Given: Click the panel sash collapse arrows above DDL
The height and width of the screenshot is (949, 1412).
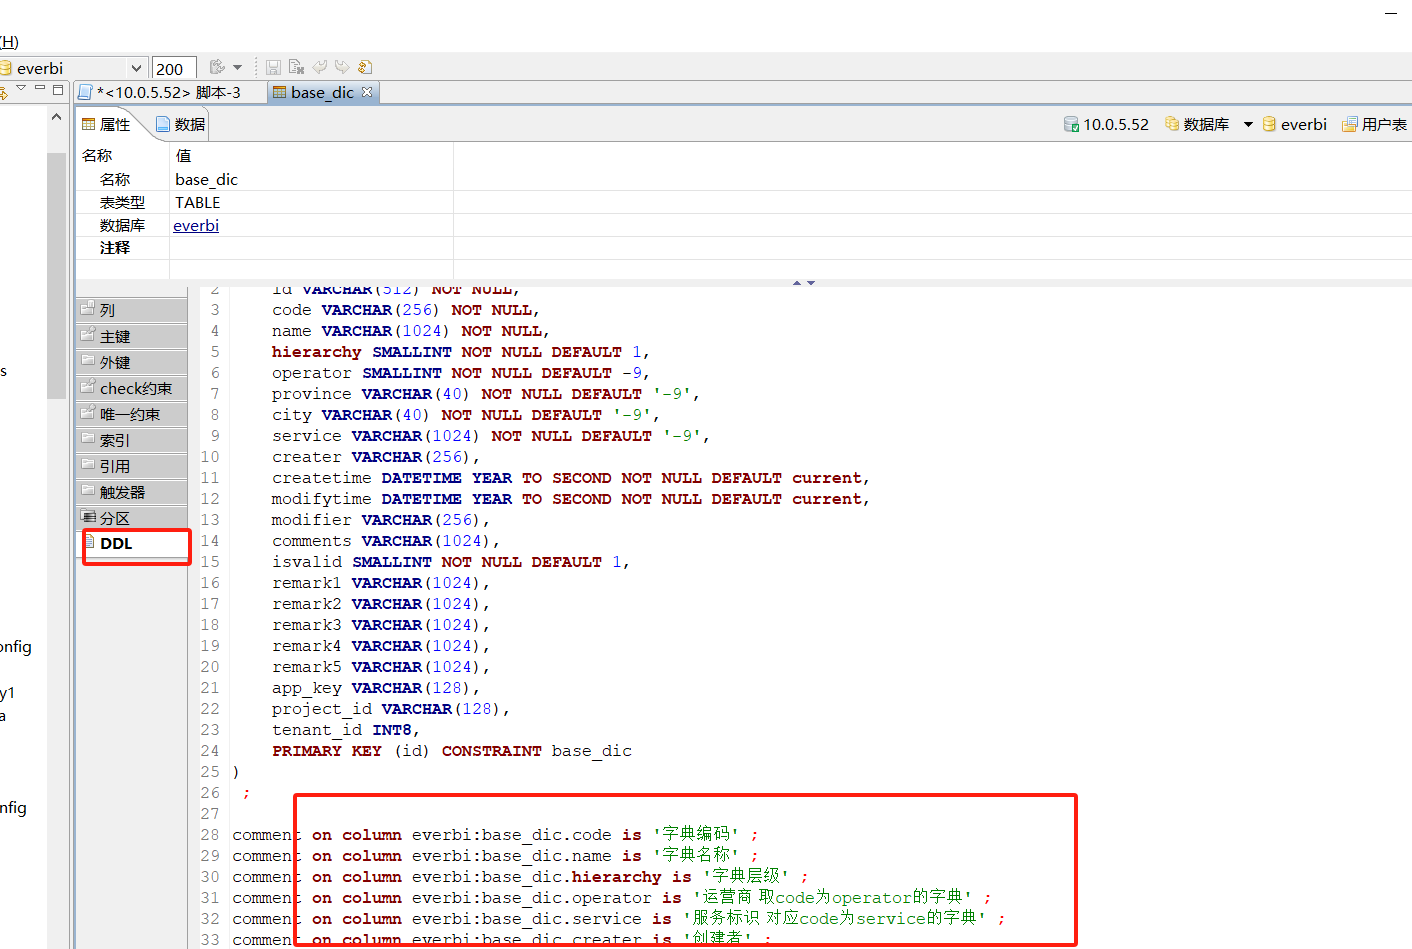Looking at the screenshot, I should tap(804, 282).
